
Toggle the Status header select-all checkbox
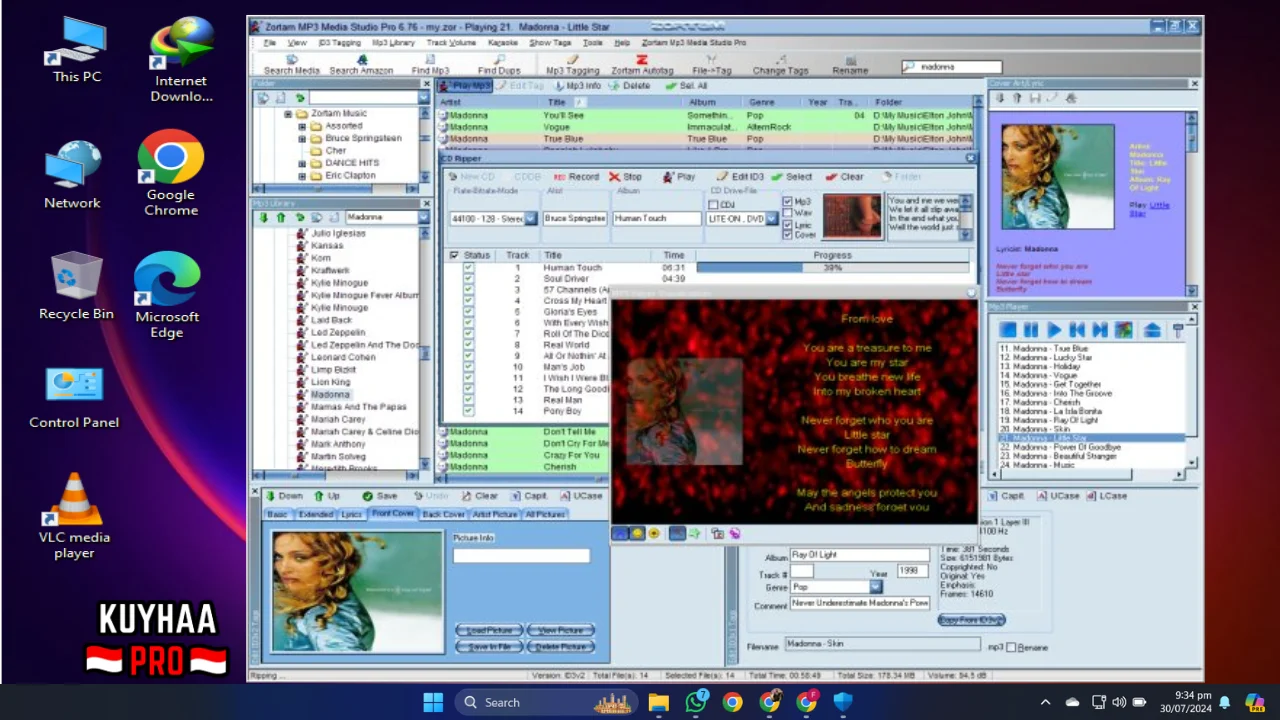coord(455,255)
